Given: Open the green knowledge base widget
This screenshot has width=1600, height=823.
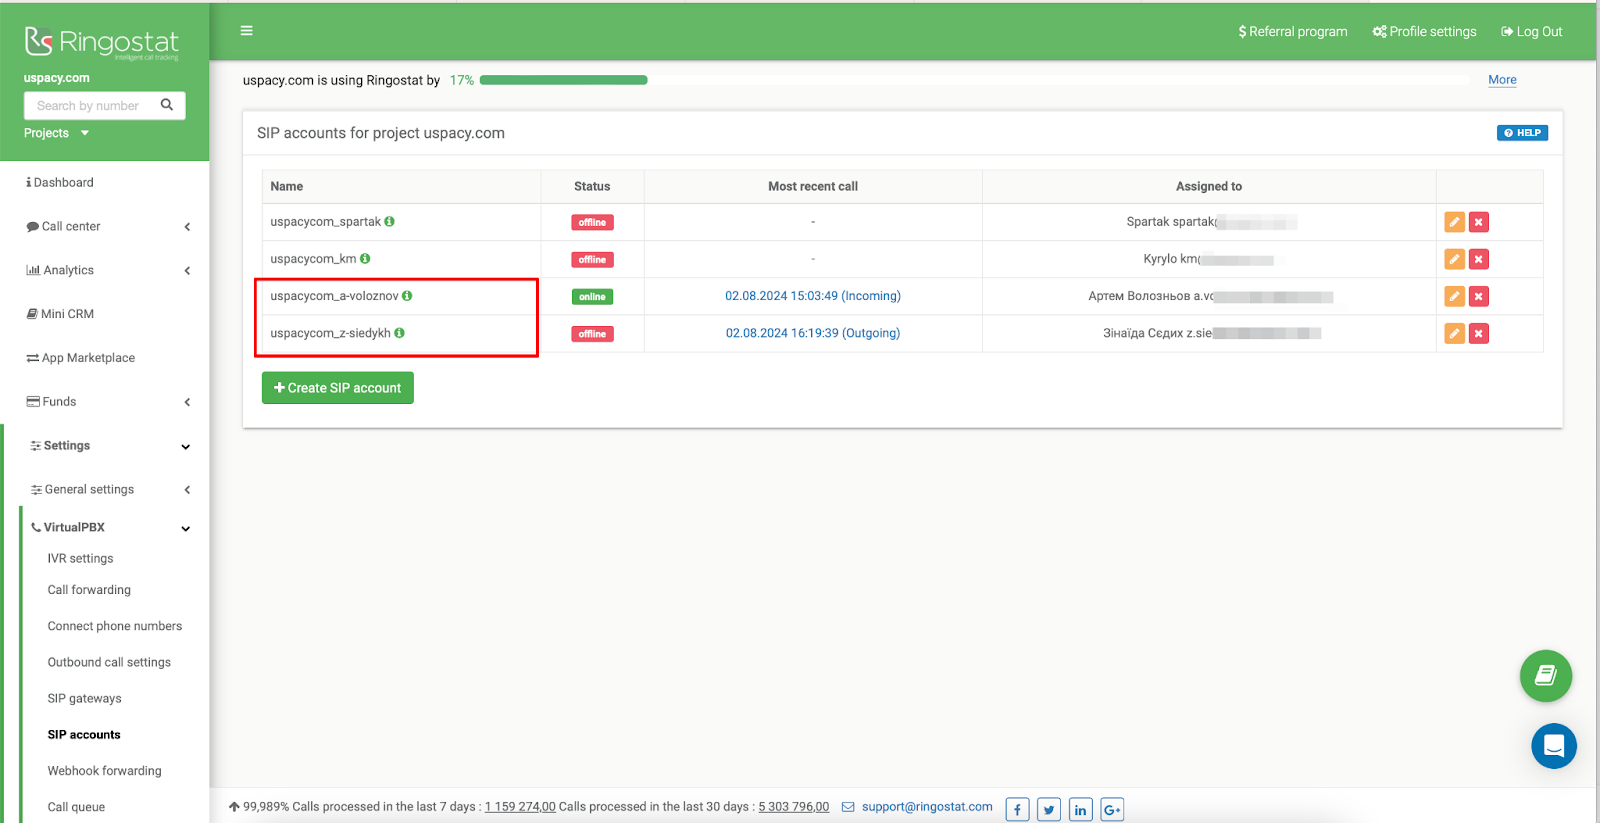Looking at the screenshot, I should click(1546, 676).
